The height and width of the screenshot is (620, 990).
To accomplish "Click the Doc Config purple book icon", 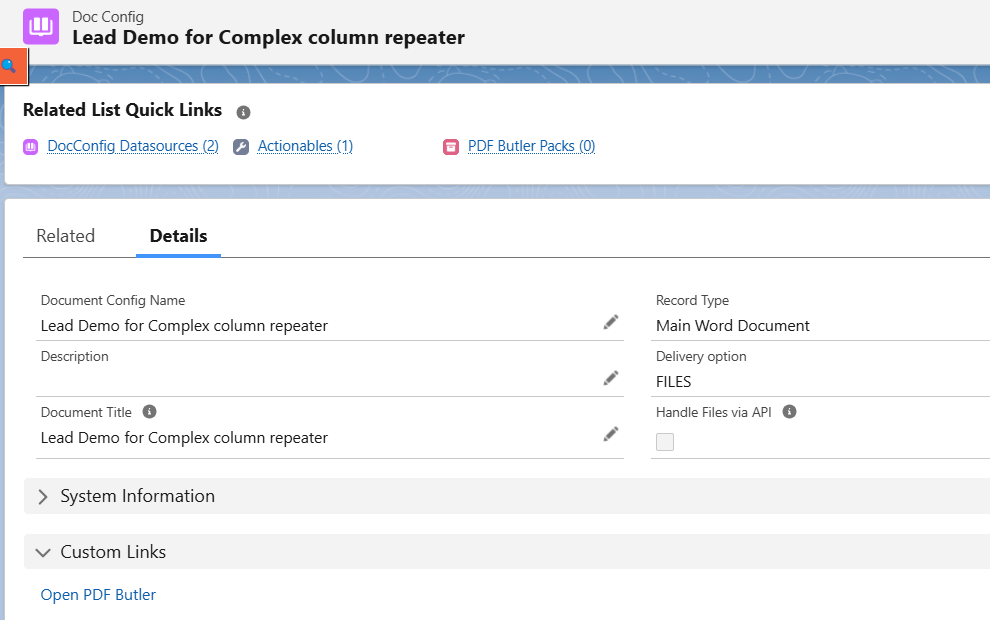I will (41, 27).
